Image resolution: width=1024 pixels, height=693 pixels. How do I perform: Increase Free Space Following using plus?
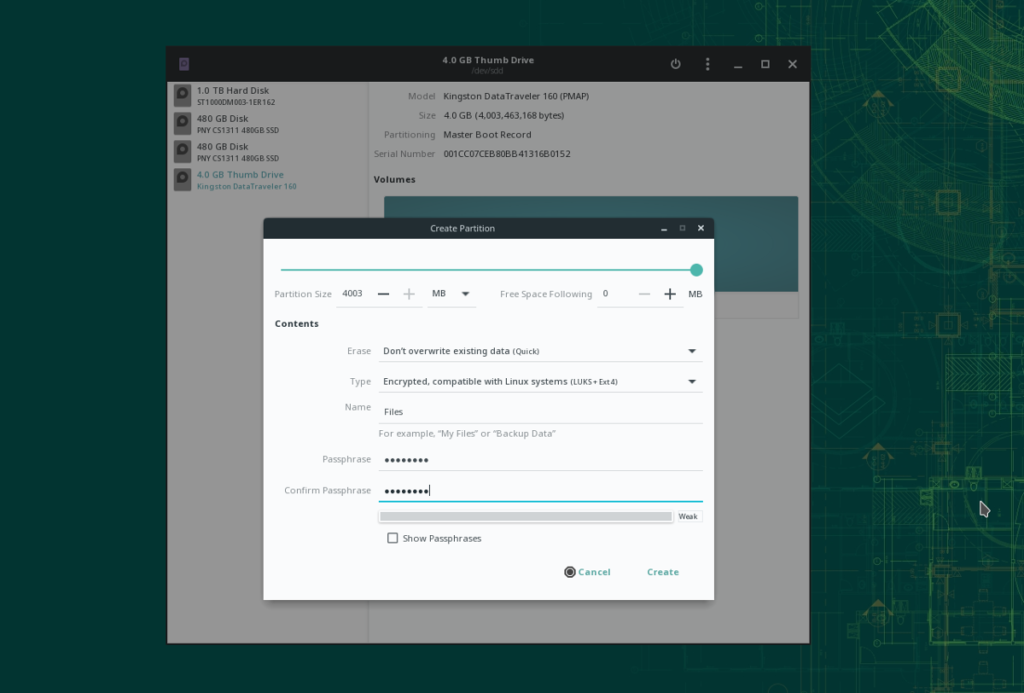coord(670,293)
